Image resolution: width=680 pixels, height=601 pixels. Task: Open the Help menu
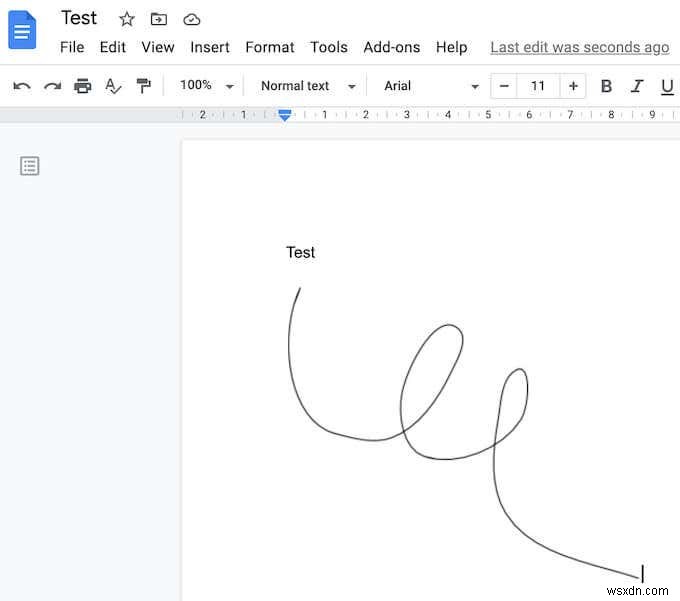point(451,47)
